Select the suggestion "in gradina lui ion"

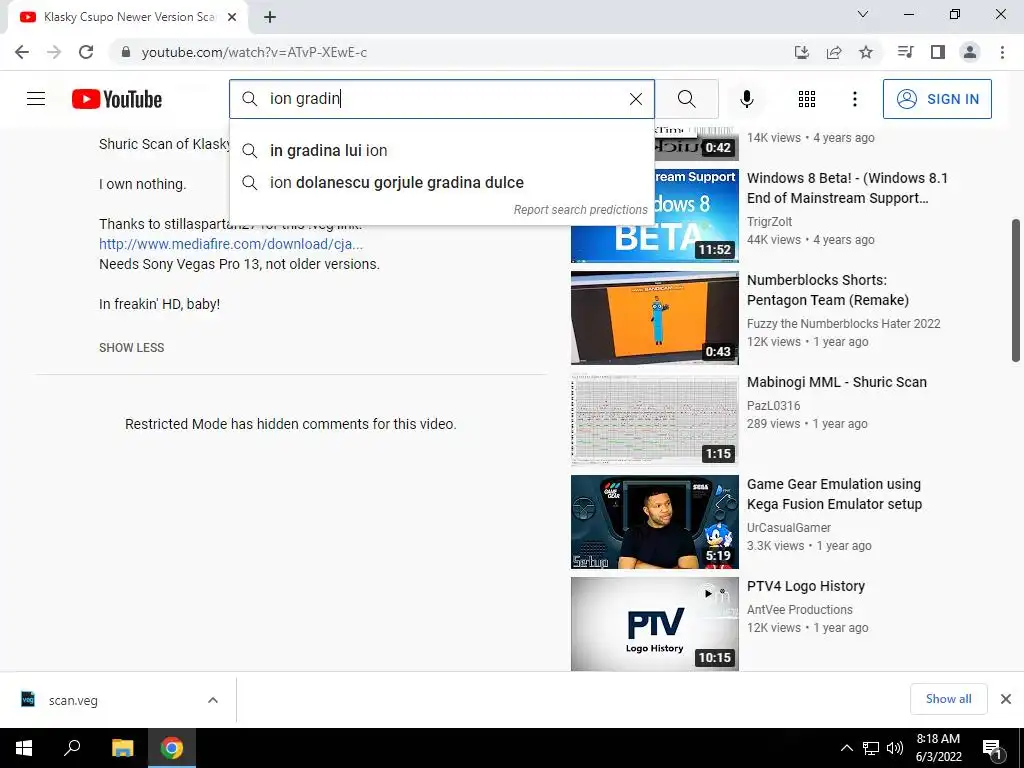pyautogui.click(x=442, y=150)
